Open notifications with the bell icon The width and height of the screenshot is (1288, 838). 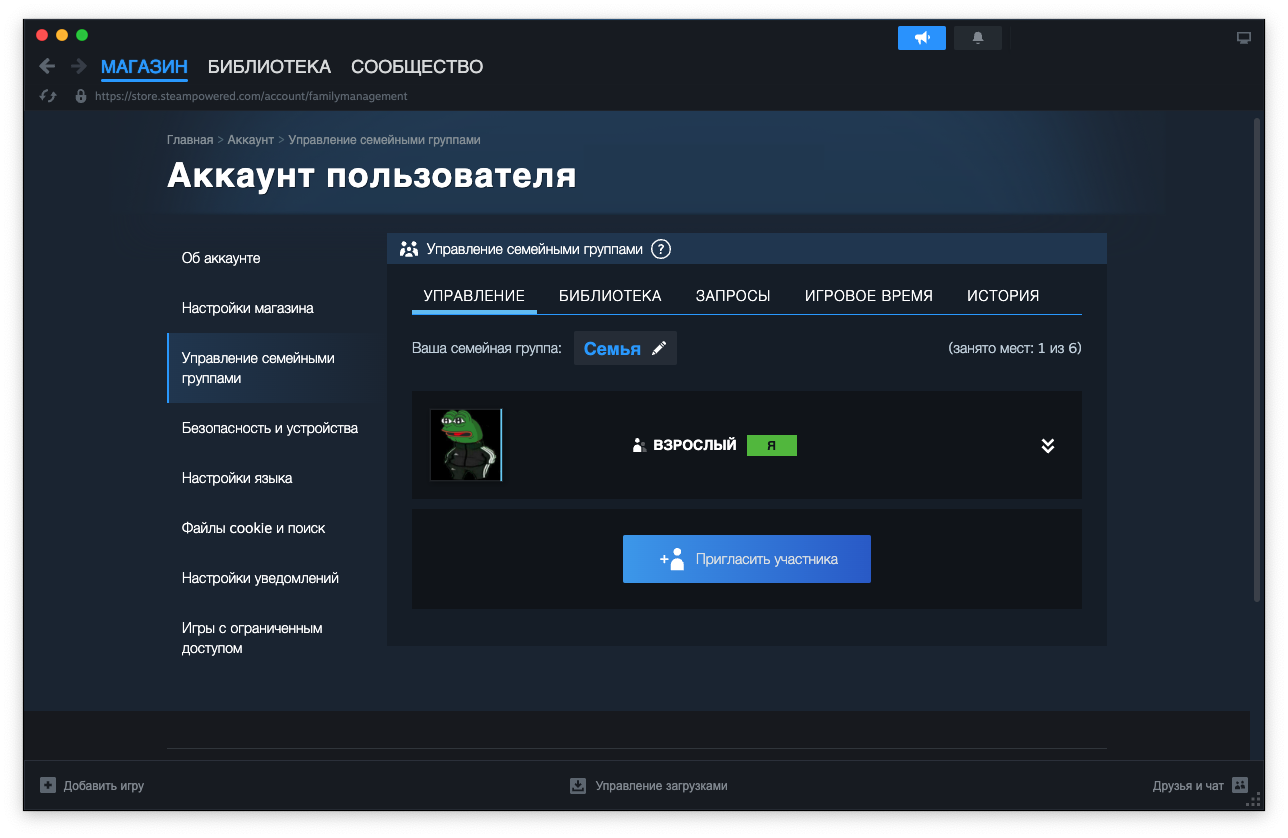(978, 38)
